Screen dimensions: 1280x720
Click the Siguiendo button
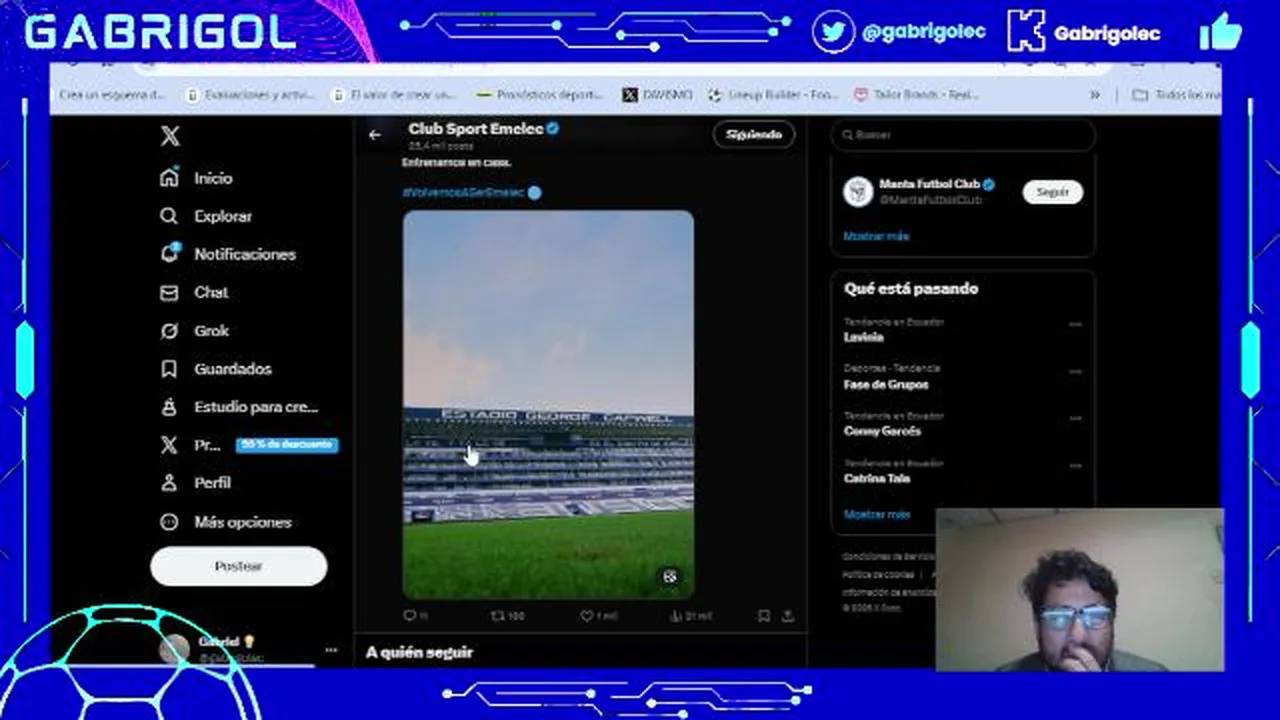click(x=754, y=134)
